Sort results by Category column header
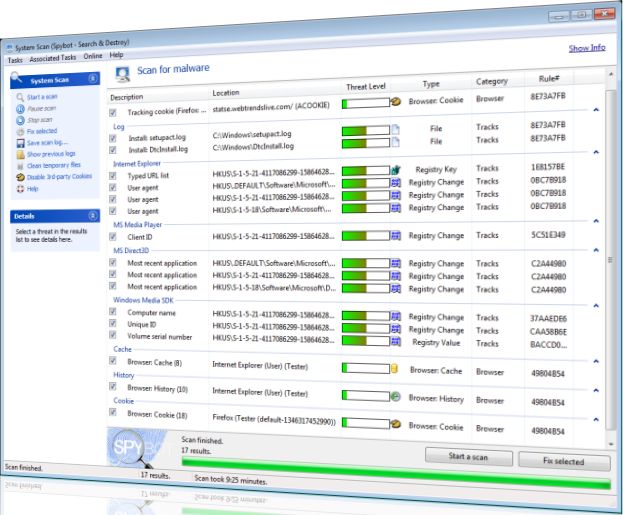Image resolution: width=623 pixels, height=515 pixels. 492,81
